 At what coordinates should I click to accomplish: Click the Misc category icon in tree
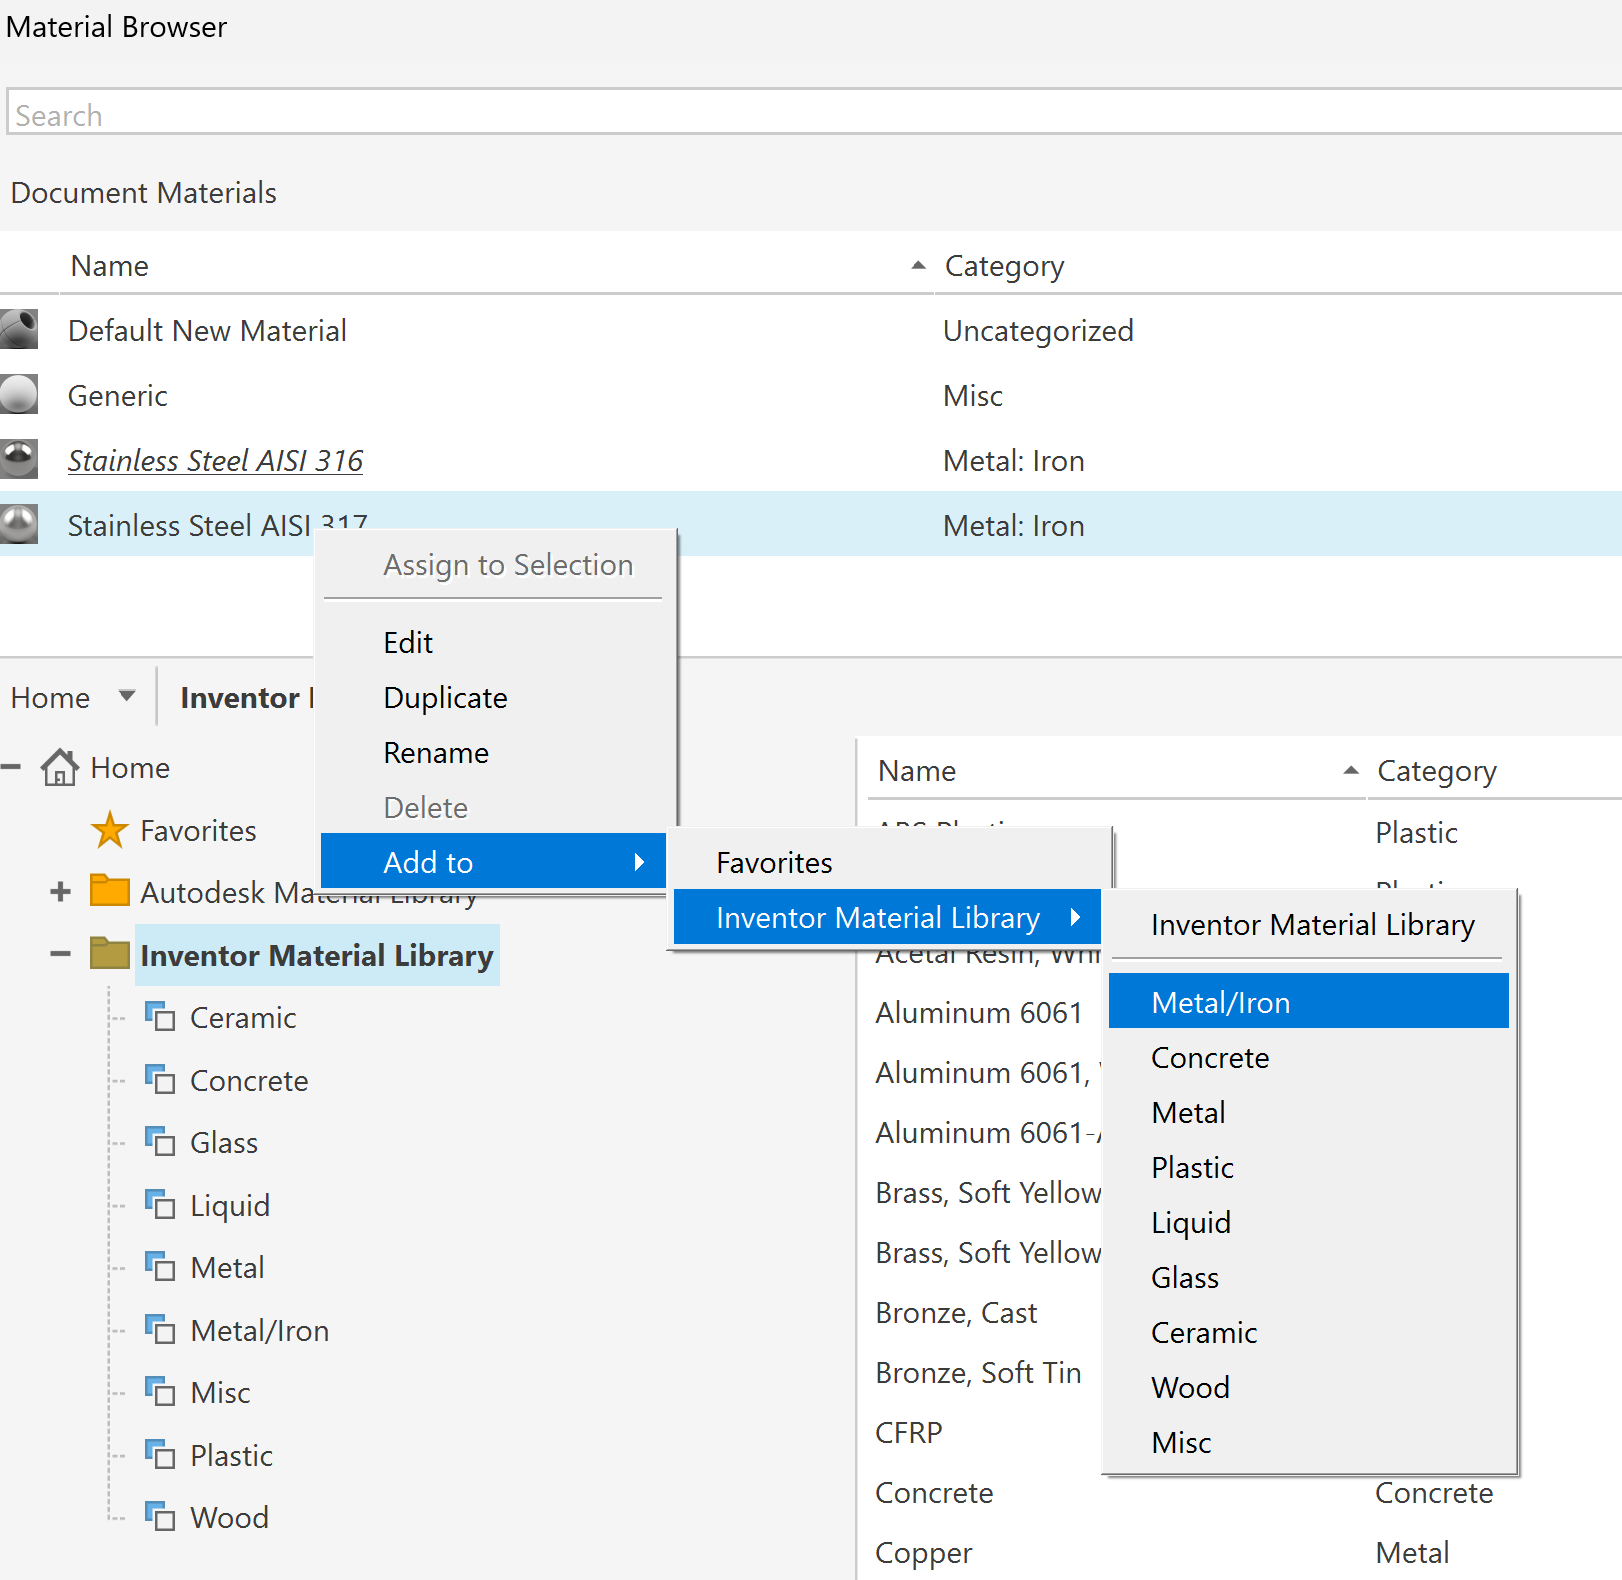160,1391
